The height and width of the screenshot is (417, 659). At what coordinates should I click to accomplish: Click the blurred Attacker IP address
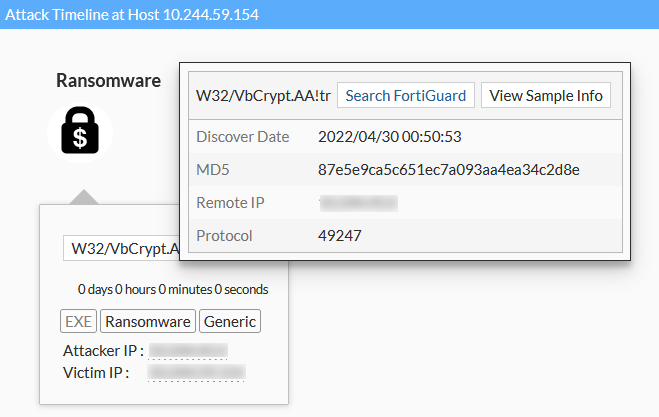click(189, 351)
